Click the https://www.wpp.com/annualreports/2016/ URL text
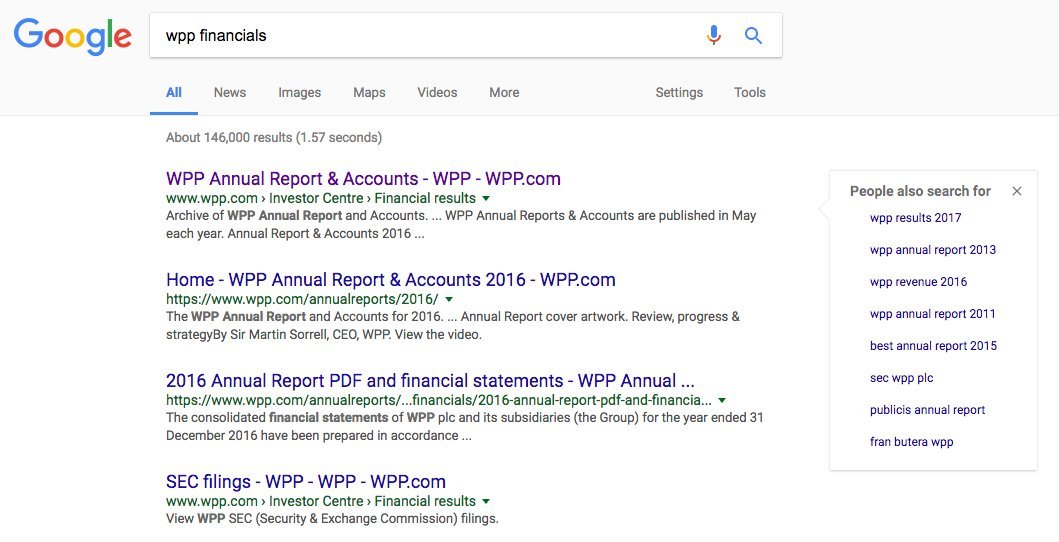This screenshot has width=1059, height=542. point(302,299)
